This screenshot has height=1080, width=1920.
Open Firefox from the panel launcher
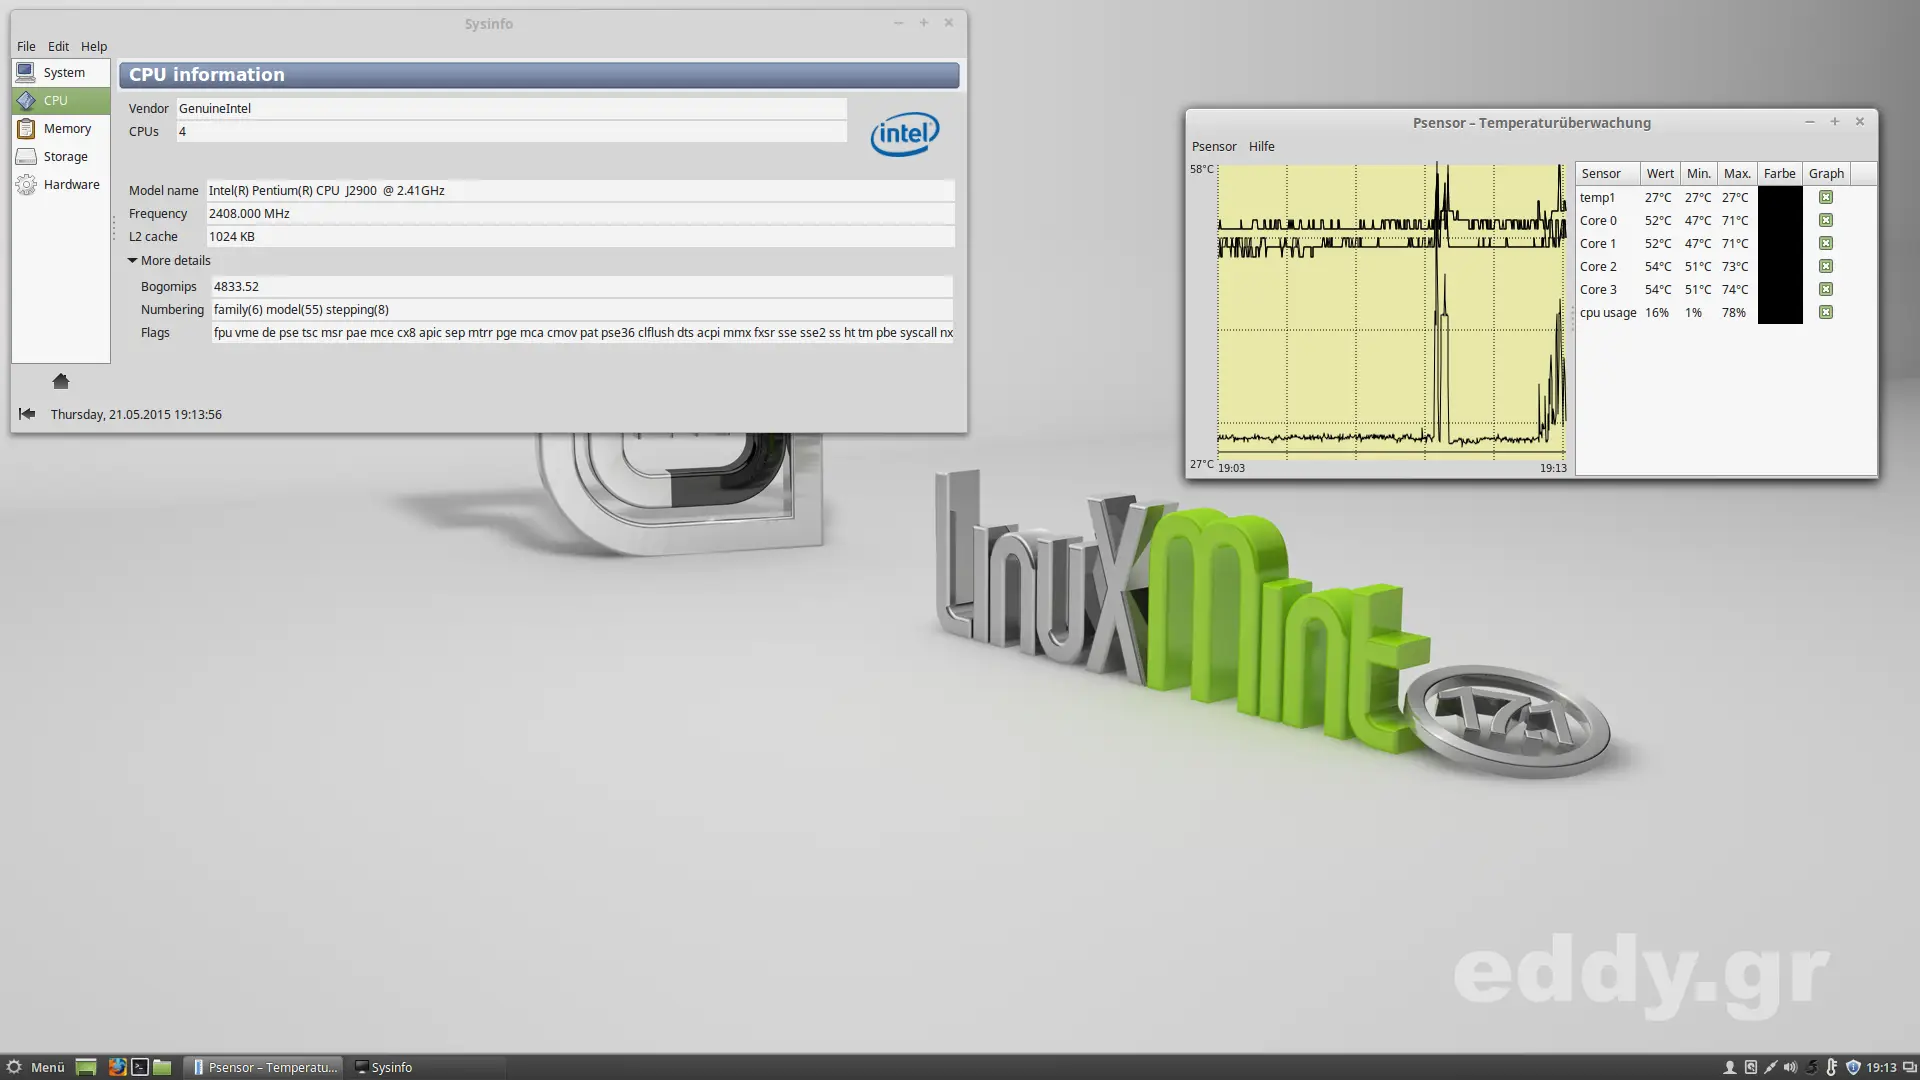[117, 1067]
